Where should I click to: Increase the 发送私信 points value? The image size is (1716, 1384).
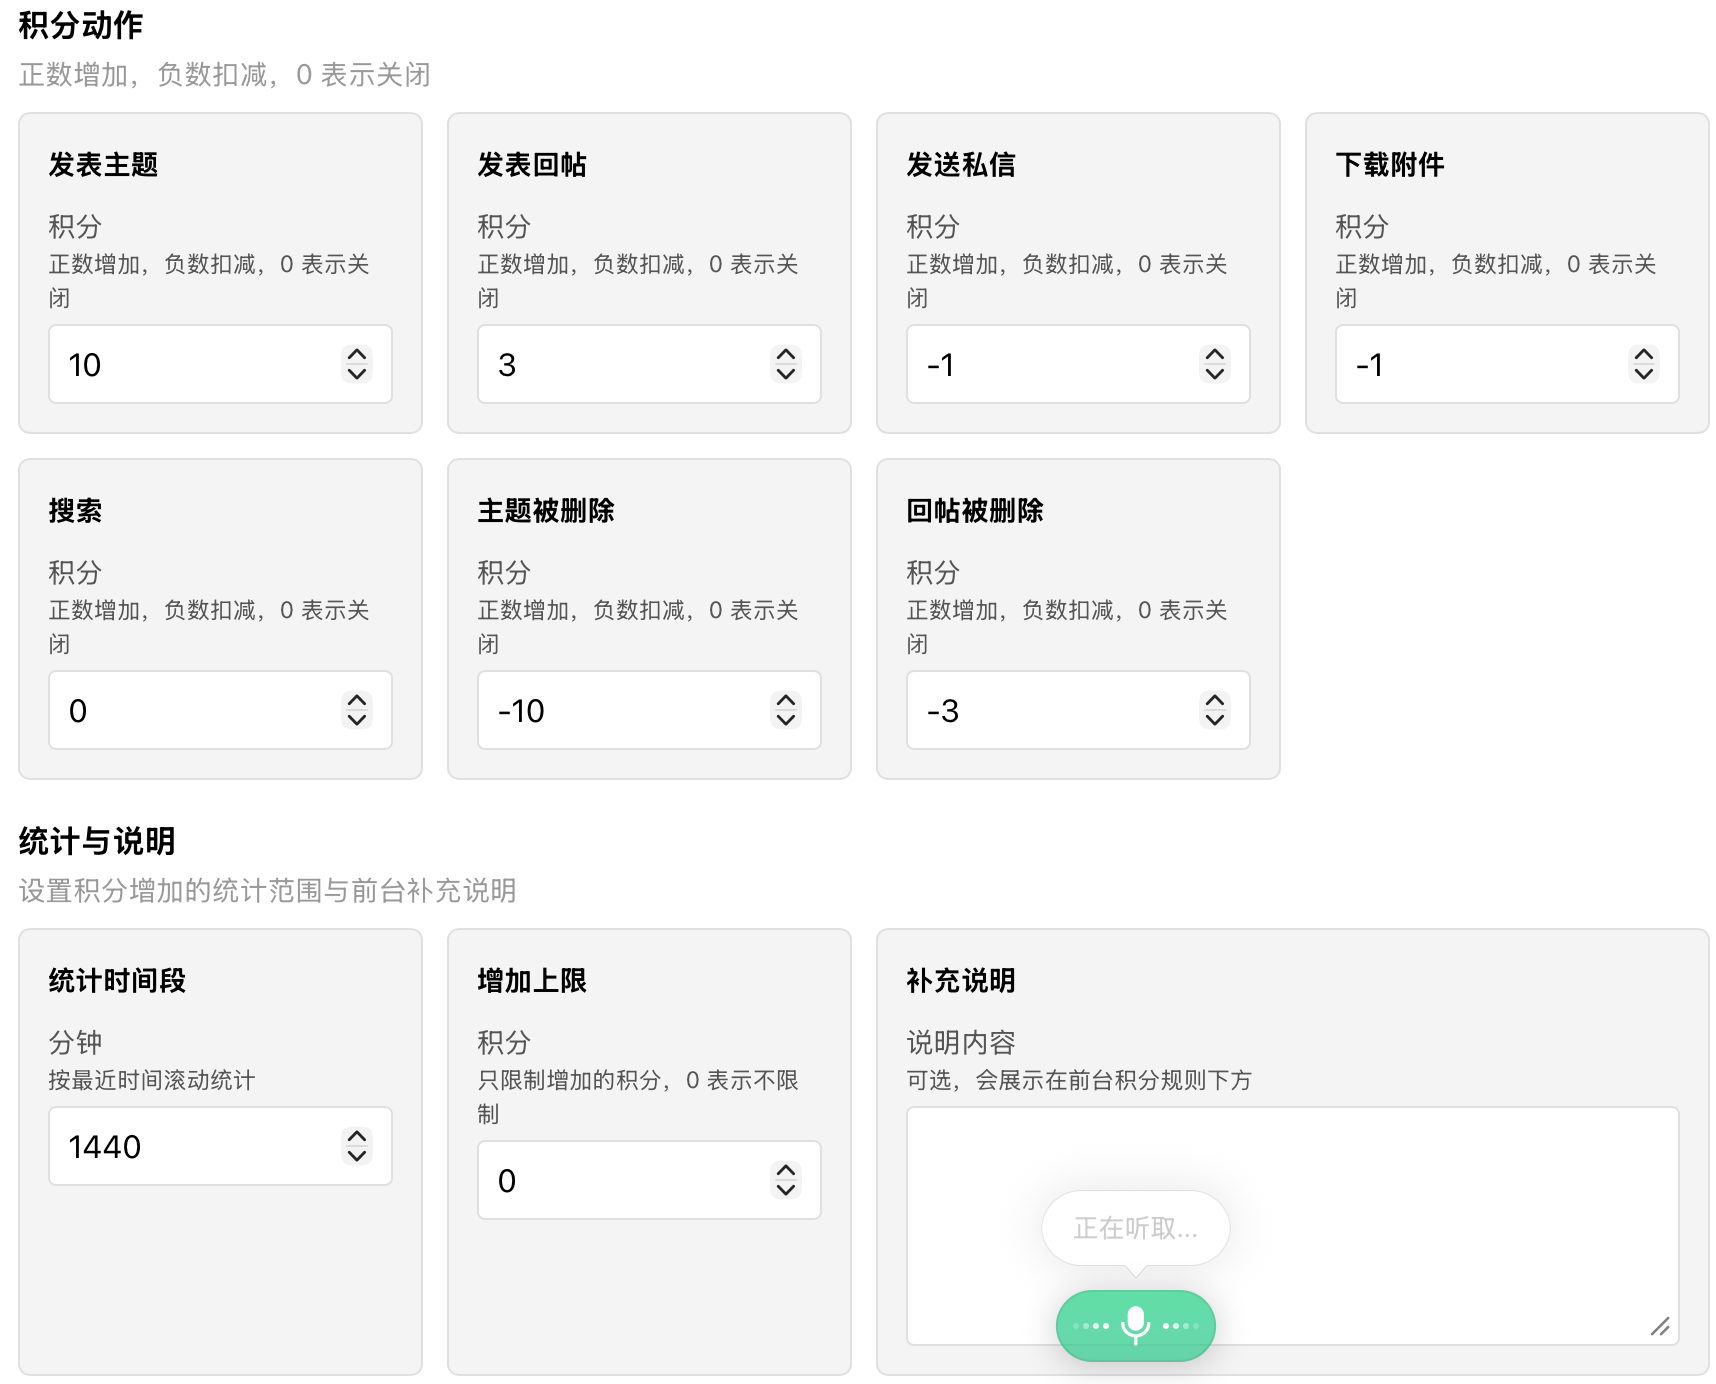point(1215,355)
